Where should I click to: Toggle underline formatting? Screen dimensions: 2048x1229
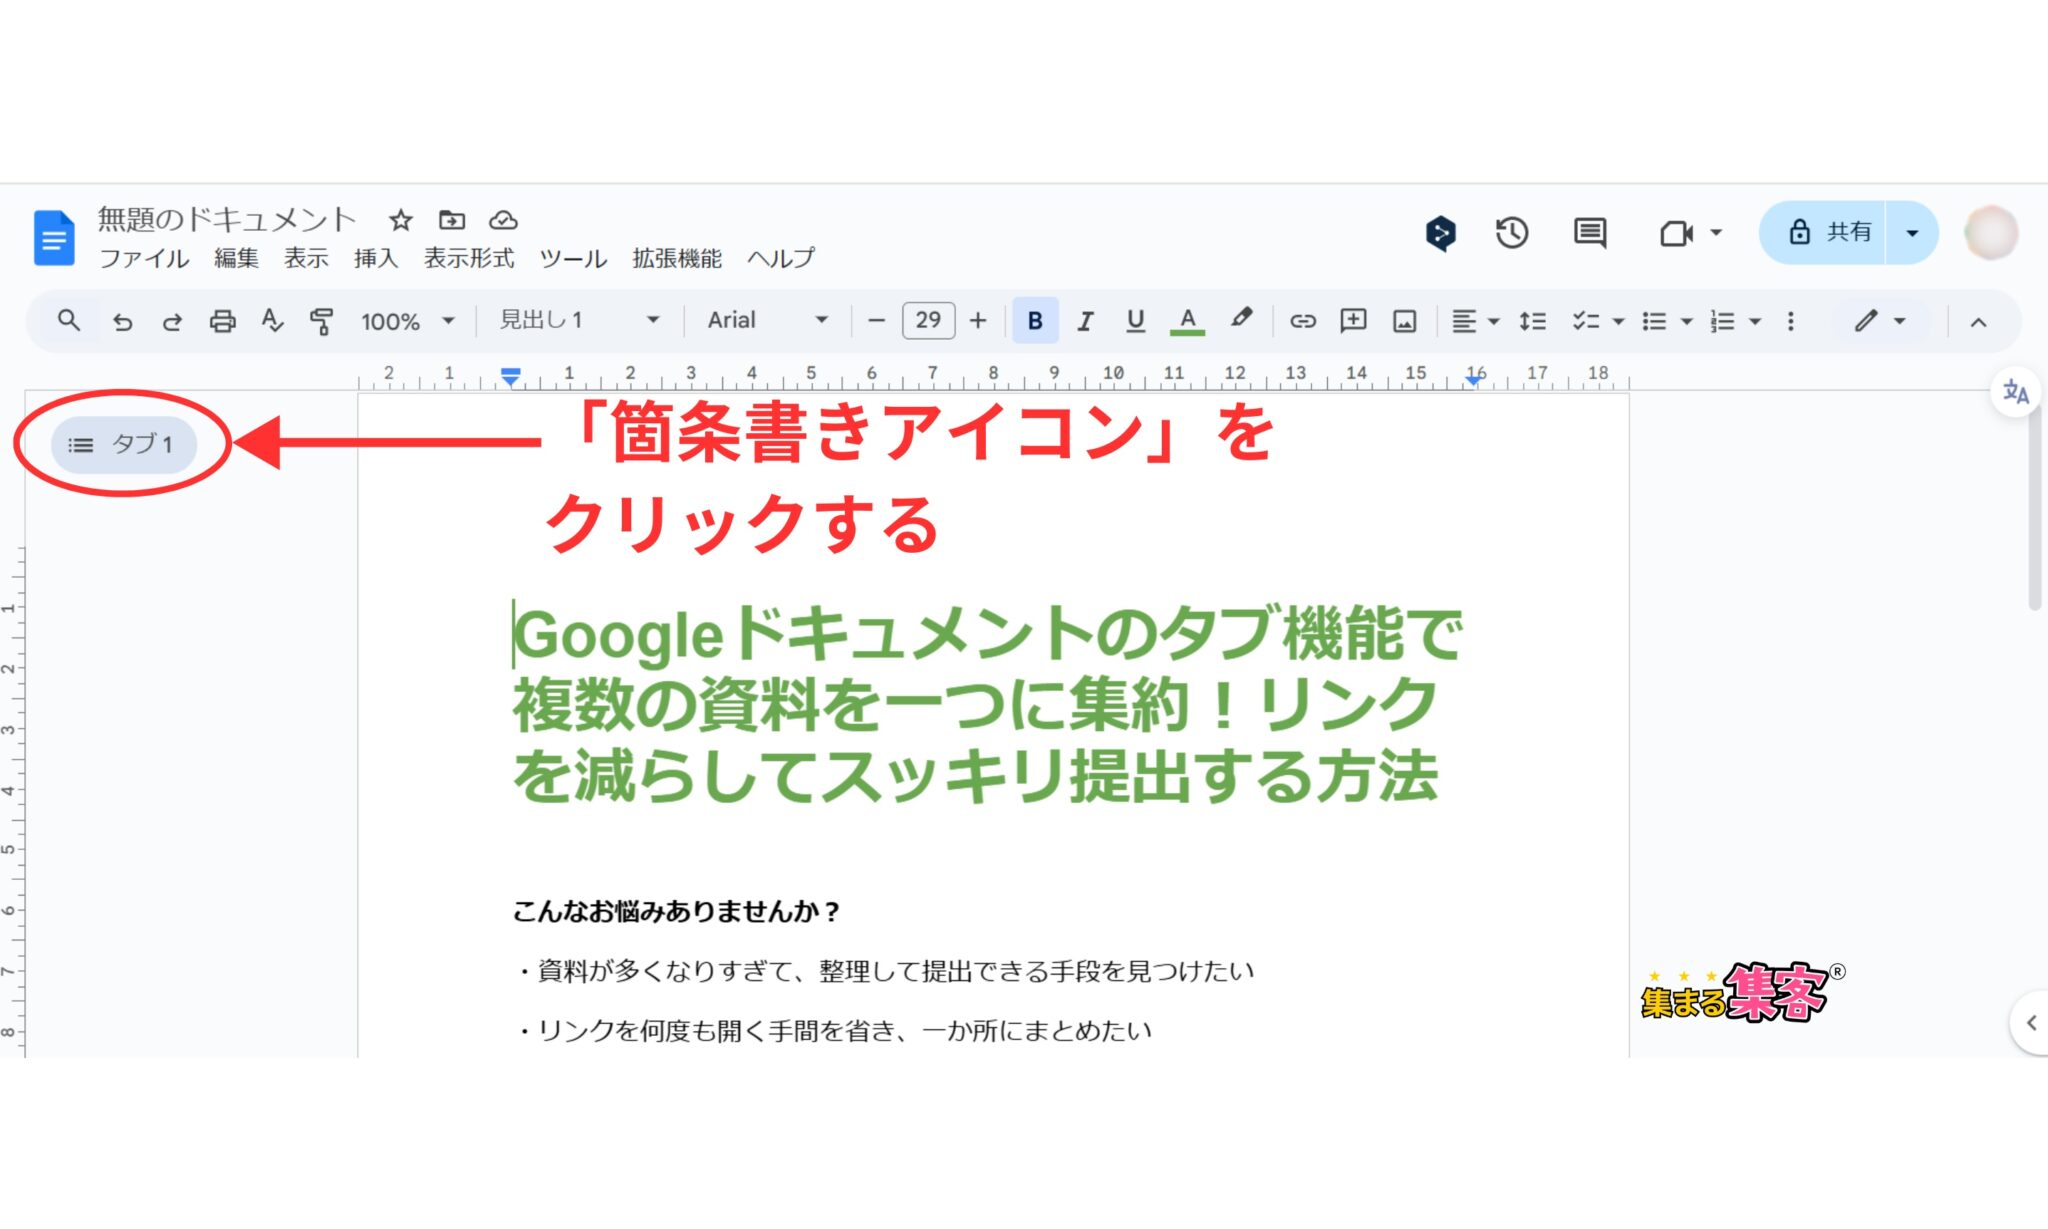(x=1135, y=321)
